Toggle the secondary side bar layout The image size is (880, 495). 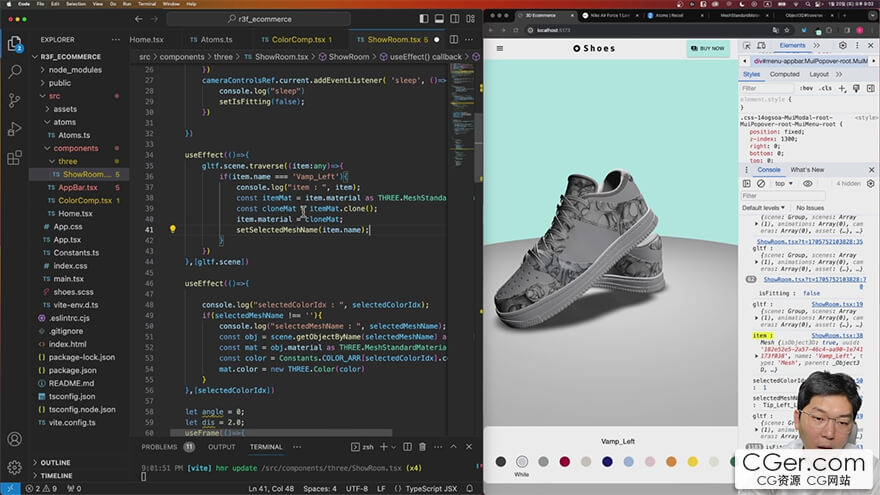click(x=455, y=19)
